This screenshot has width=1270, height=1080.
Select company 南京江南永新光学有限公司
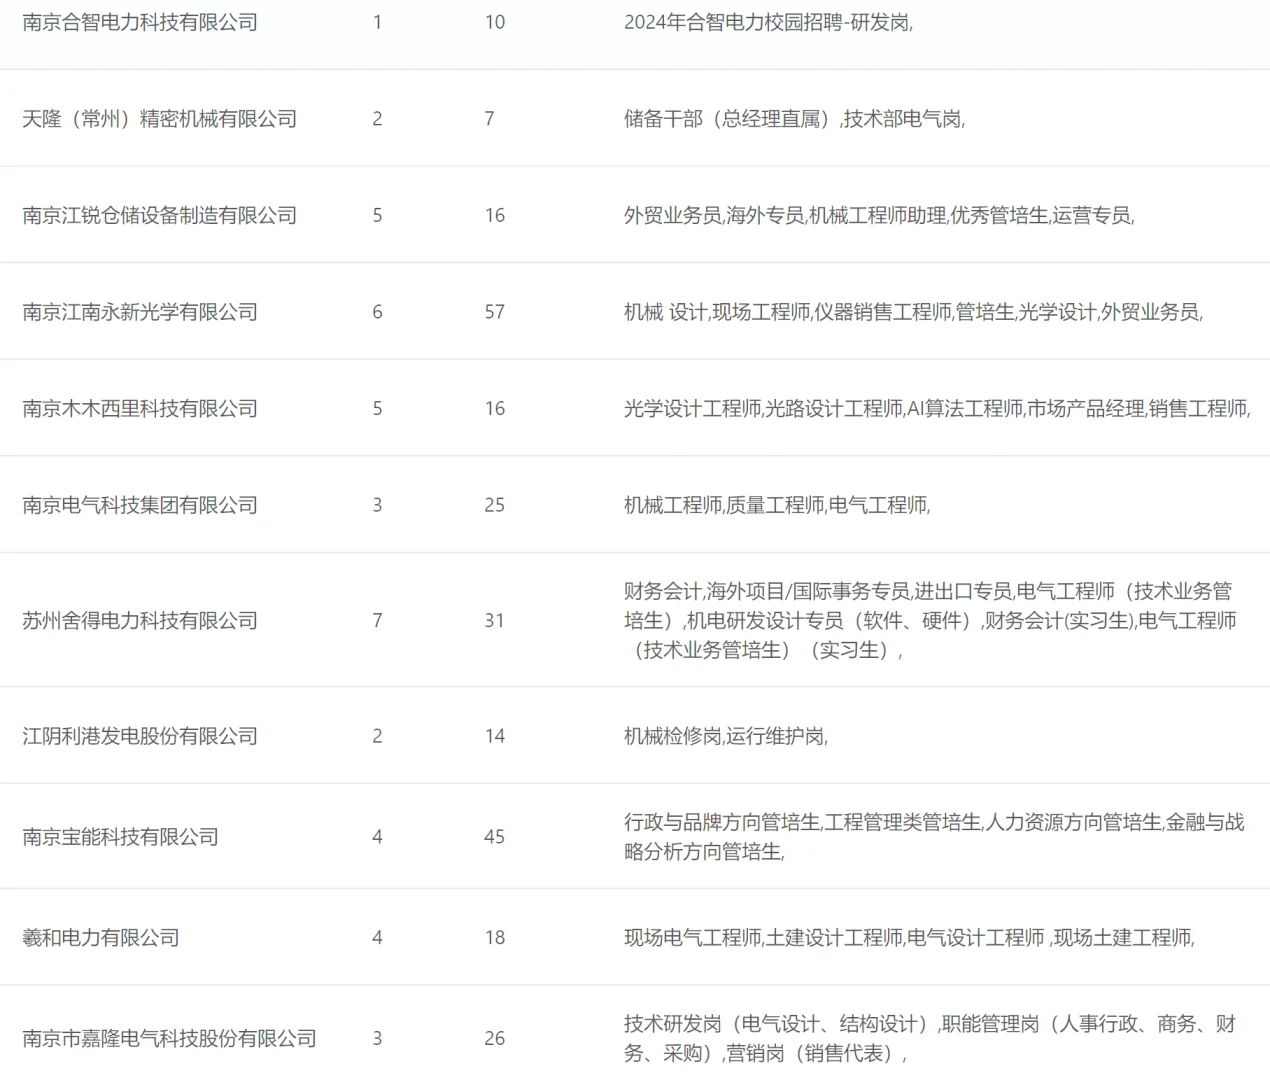click(x=140, y=312)
